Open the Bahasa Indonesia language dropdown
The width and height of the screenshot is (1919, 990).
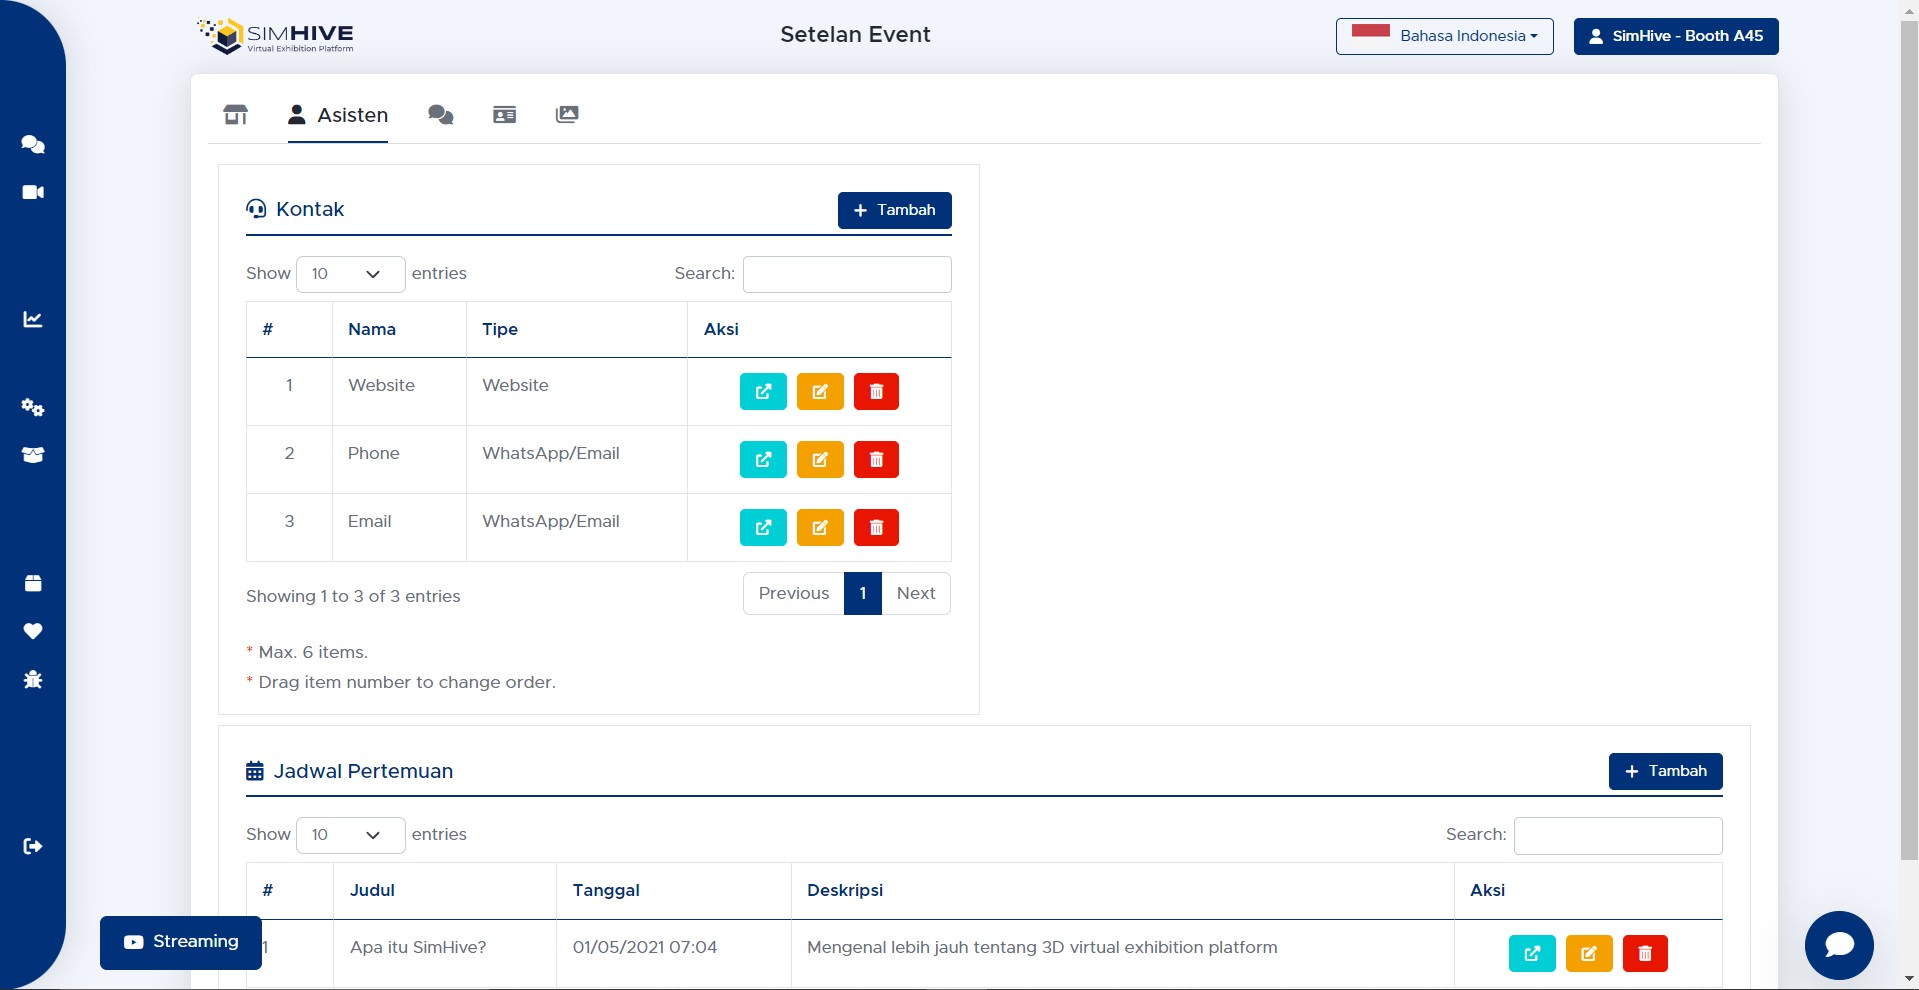(1445, 36)
